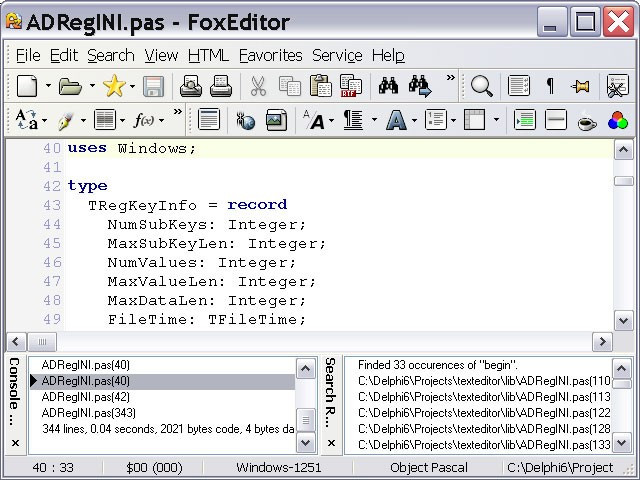Screen dimensions: 640x480
Task: Click the list icon in HTML toolbar
Action: [x=436, y=120]
